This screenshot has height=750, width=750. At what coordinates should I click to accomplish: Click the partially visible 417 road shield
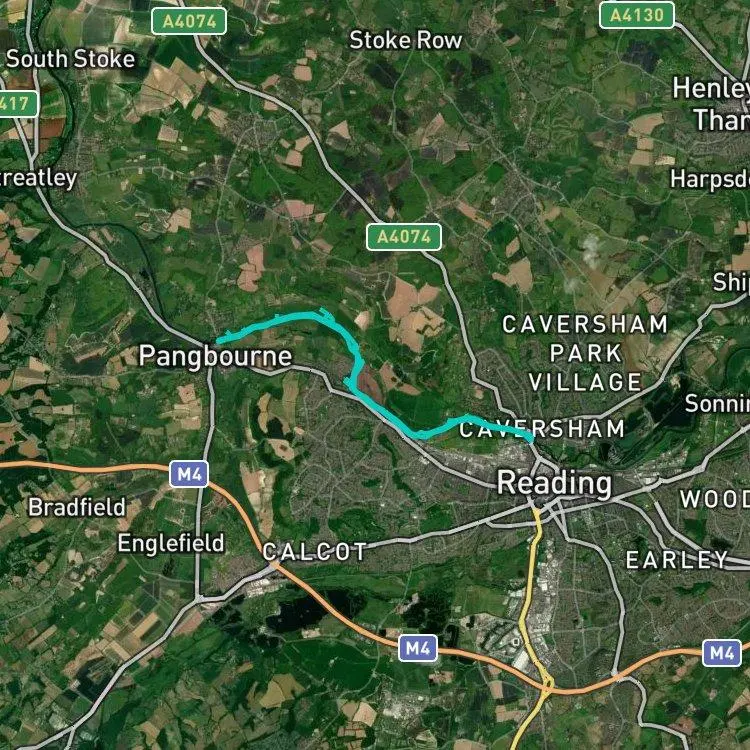[x=18, y=104]
